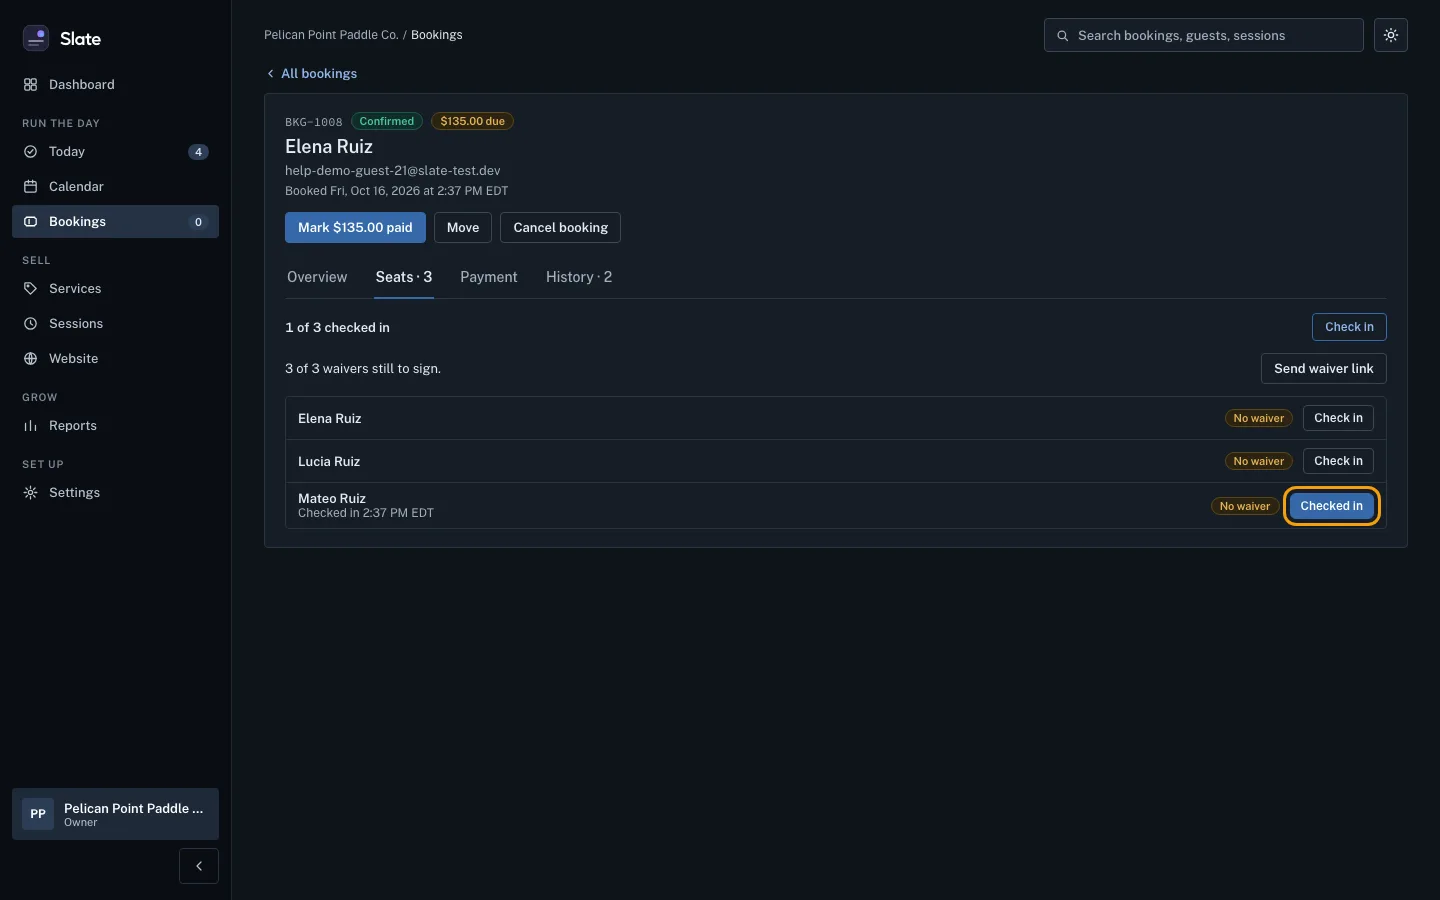Open the Pelican Point Paddle account switcher
Image resolution: width=1440 pixels, height=900 pixels.
pyautogui.click(x=115, y=814)
